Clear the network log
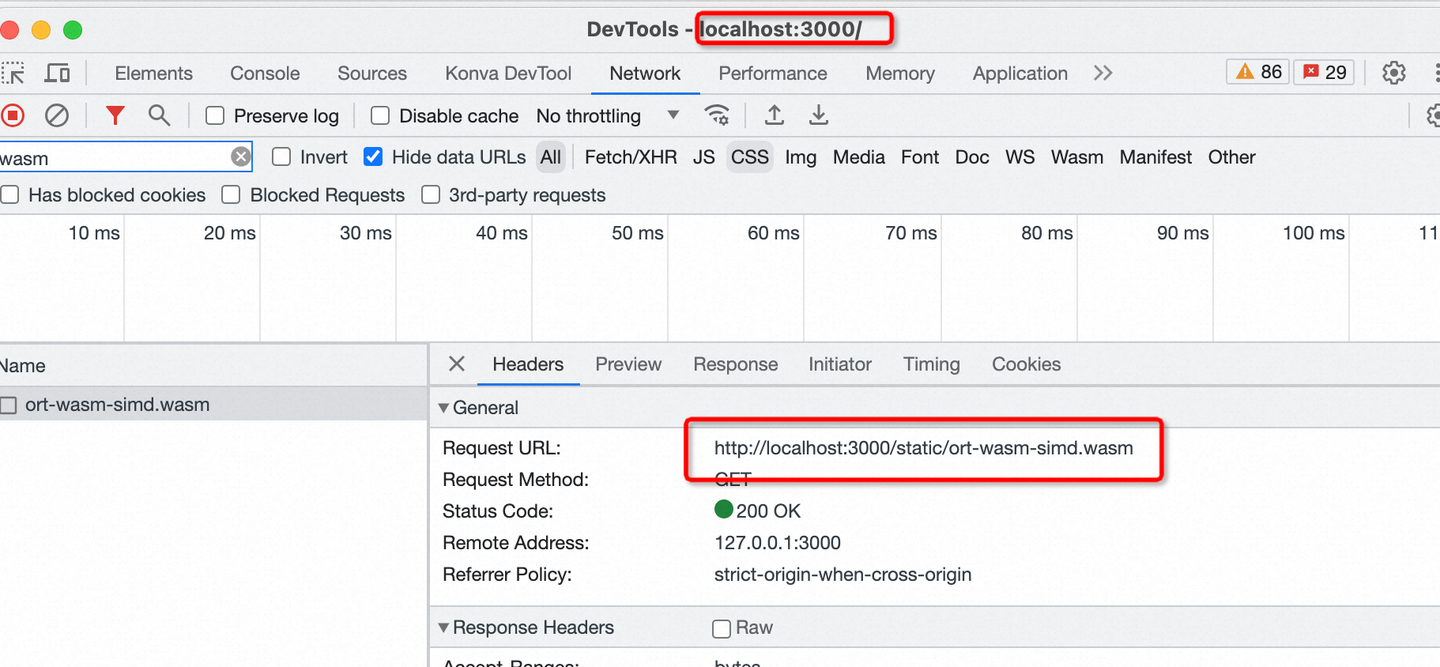1440x667 pixels. point(57,116)
